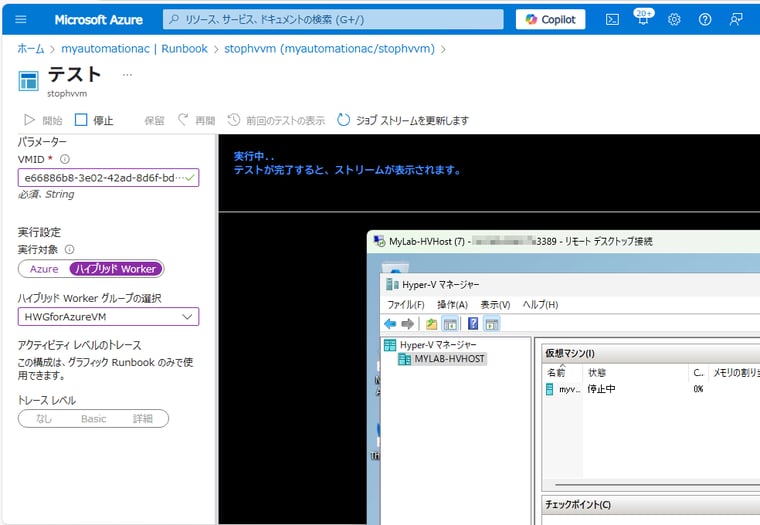Viewport: 760px width, 525px height.
Task: Click the up-folder icon in Hyper-V toolbar
Action: click(x=431, y=324)
